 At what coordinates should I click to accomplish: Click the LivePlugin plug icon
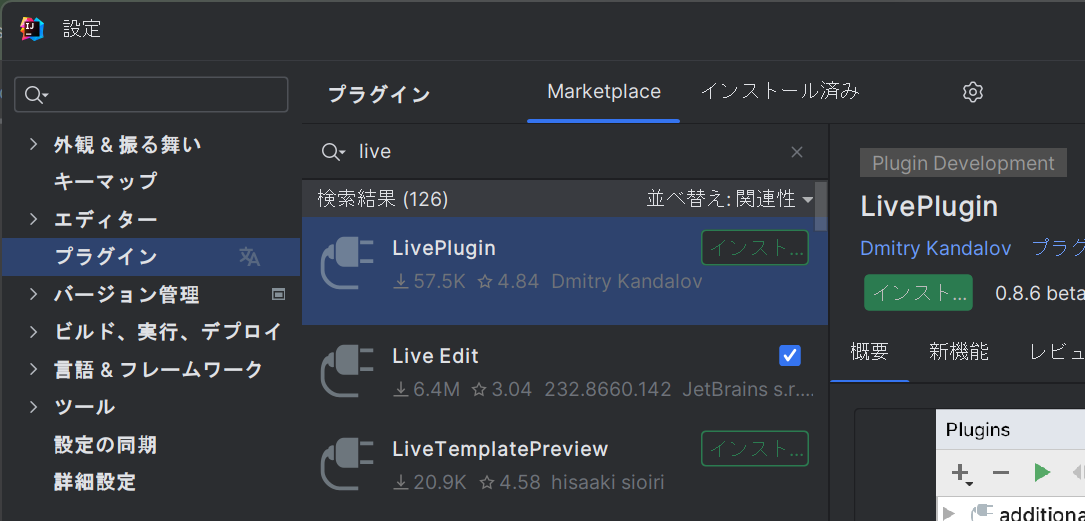[x=347, y=264]
